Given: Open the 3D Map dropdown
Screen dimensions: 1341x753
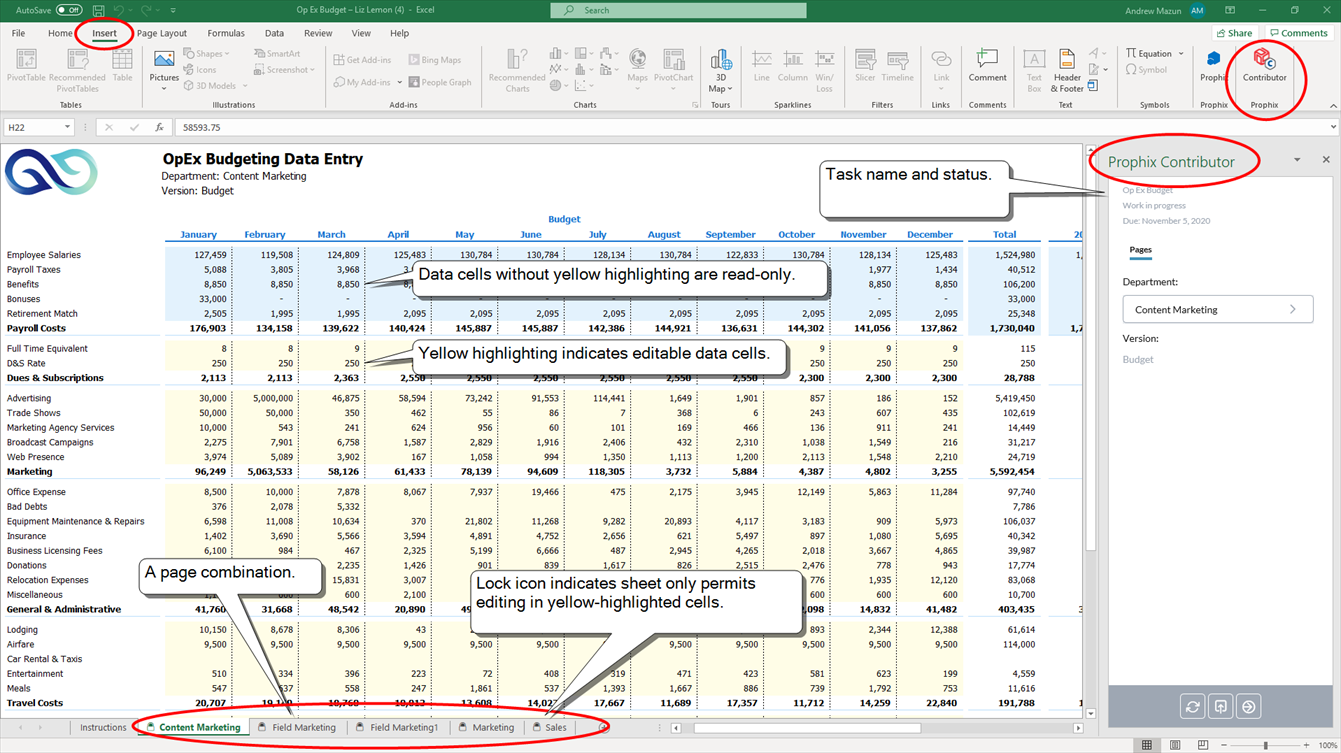Looking at the screenshot, I should pos(721,69).
